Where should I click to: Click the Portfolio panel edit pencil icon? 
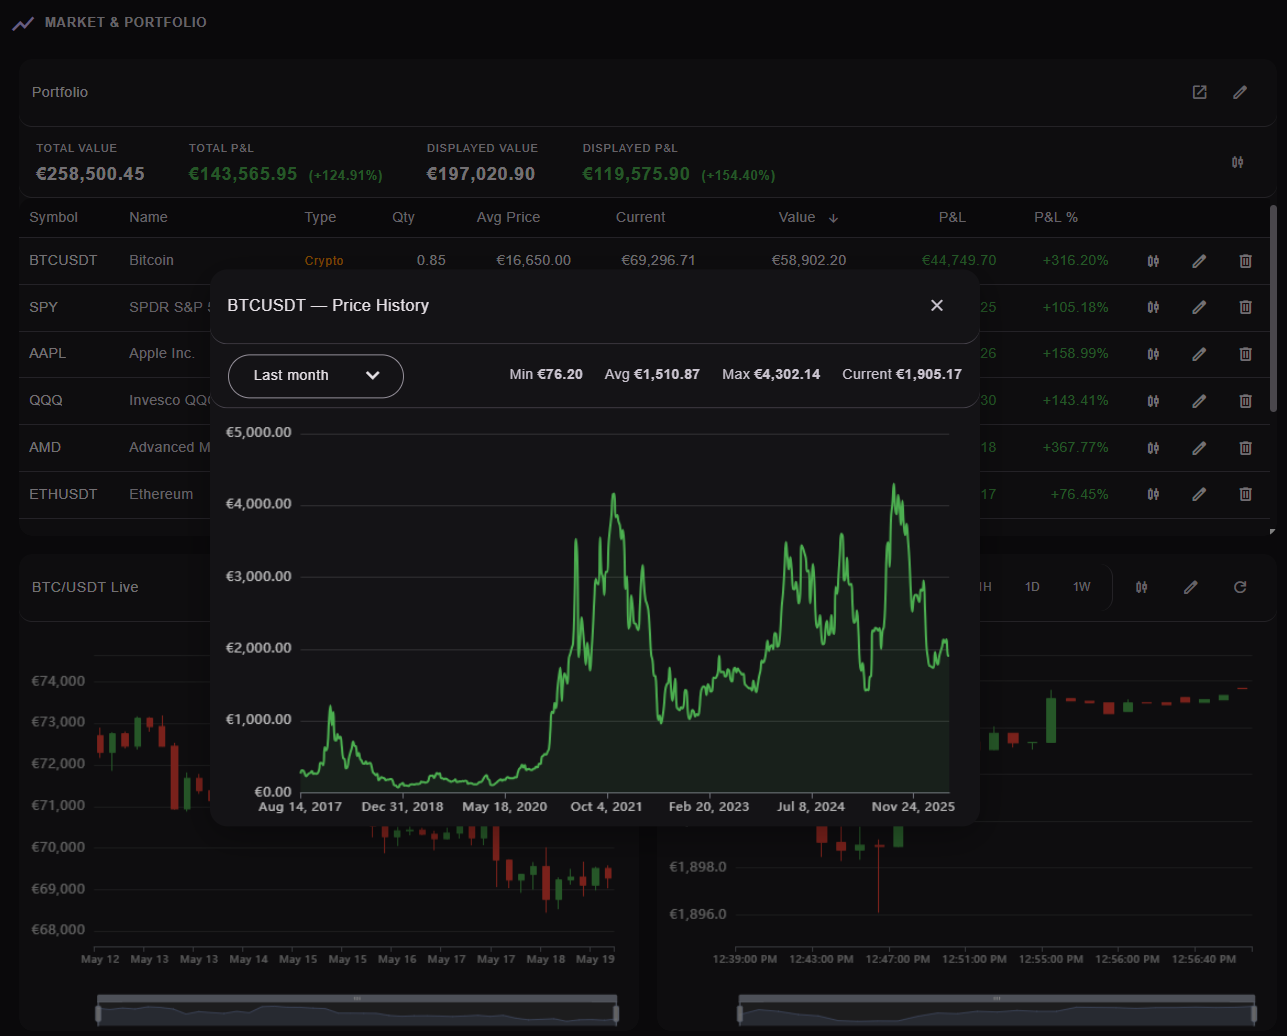1240,92
